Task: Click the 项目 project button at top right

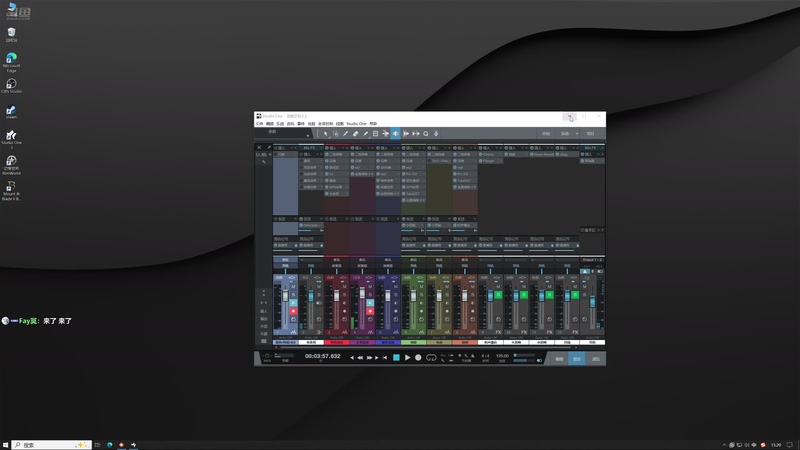Action: 590,134
